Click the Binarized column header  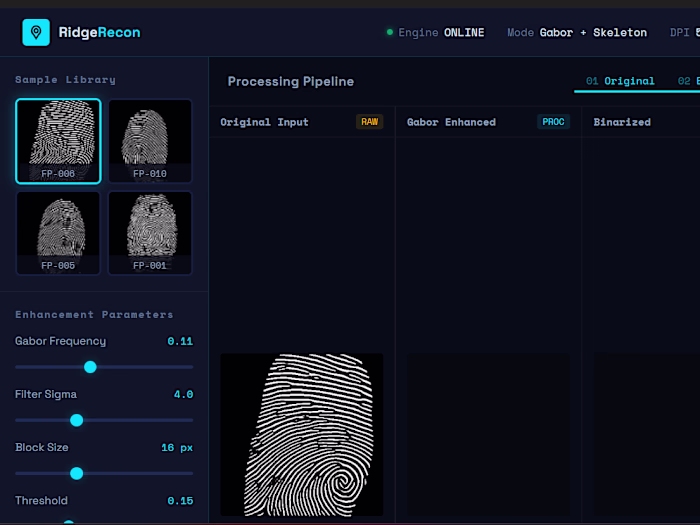click(x=622, y=122)
